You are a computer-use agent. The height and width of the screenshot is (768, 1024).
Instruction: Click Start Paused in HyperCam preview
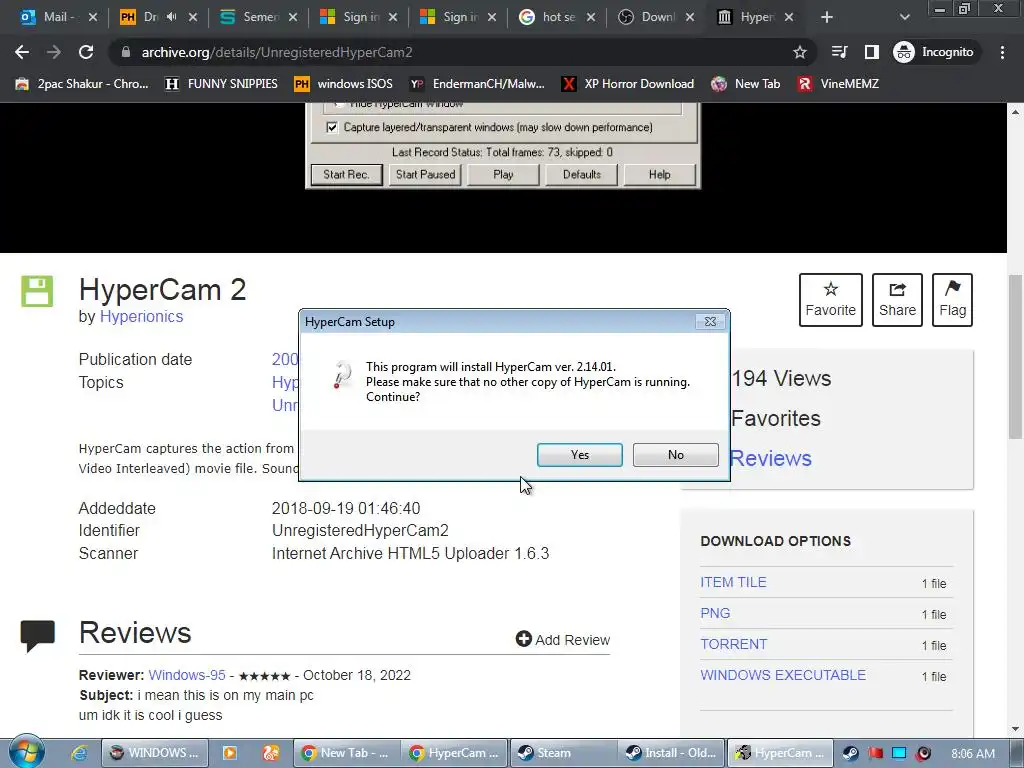click(x=425, y=174)
